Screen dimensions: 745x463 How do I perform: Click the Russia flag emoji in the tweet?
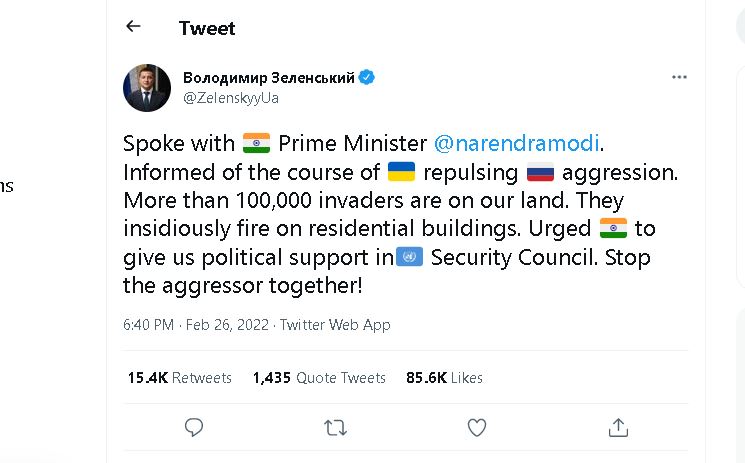(x=540, y=172)
